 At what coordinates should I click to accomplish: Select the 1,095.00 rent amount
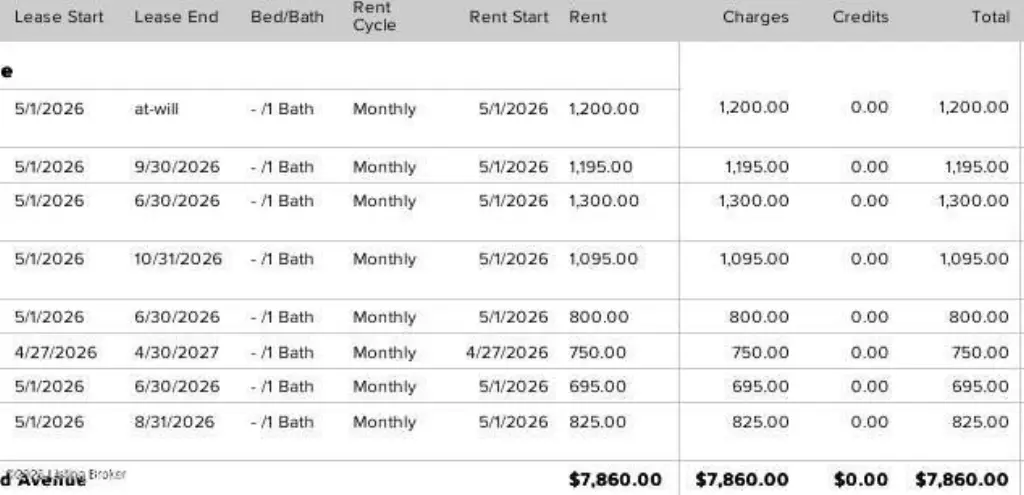tap(603, 259)
